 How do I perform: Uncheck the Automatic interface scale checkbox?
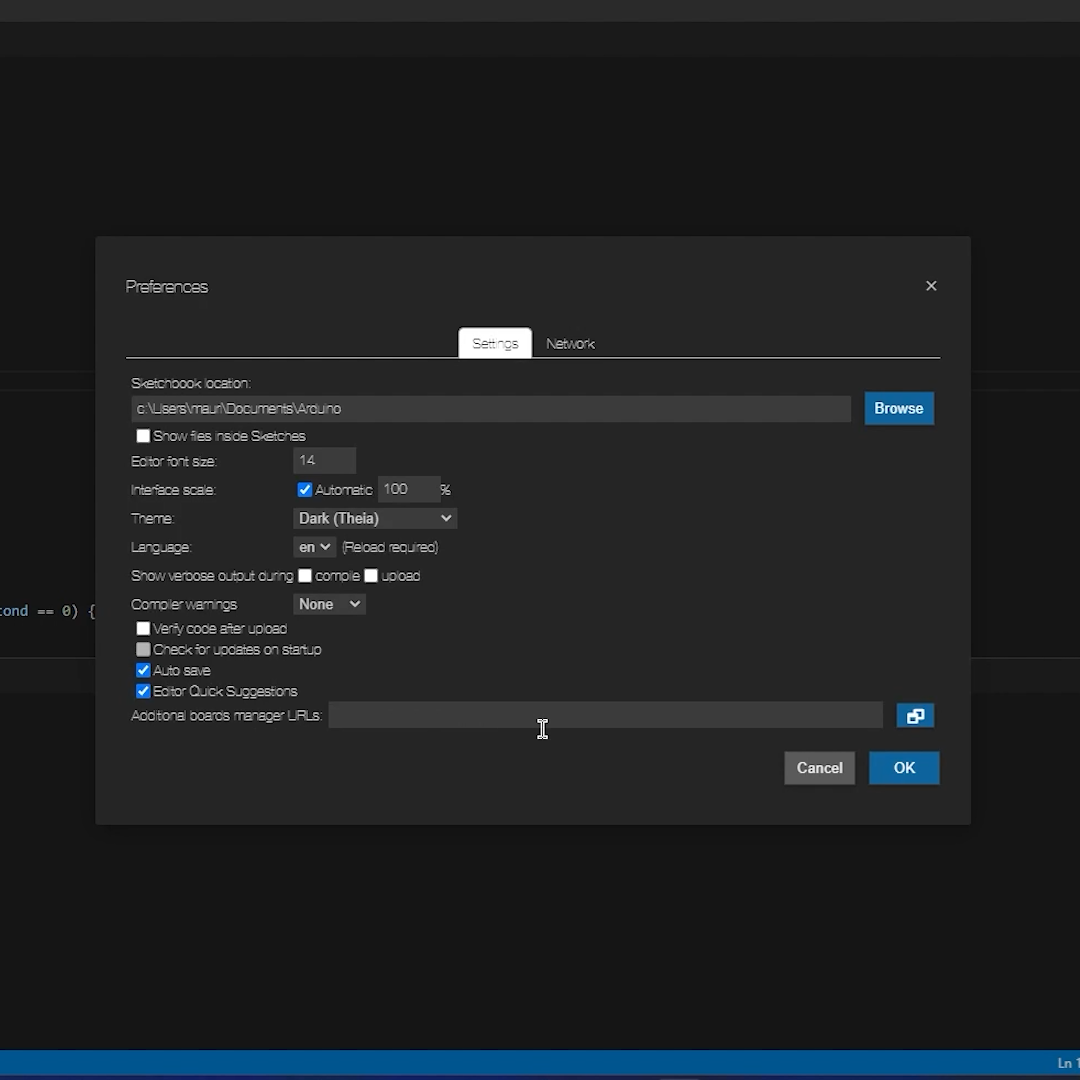point(304,490)
